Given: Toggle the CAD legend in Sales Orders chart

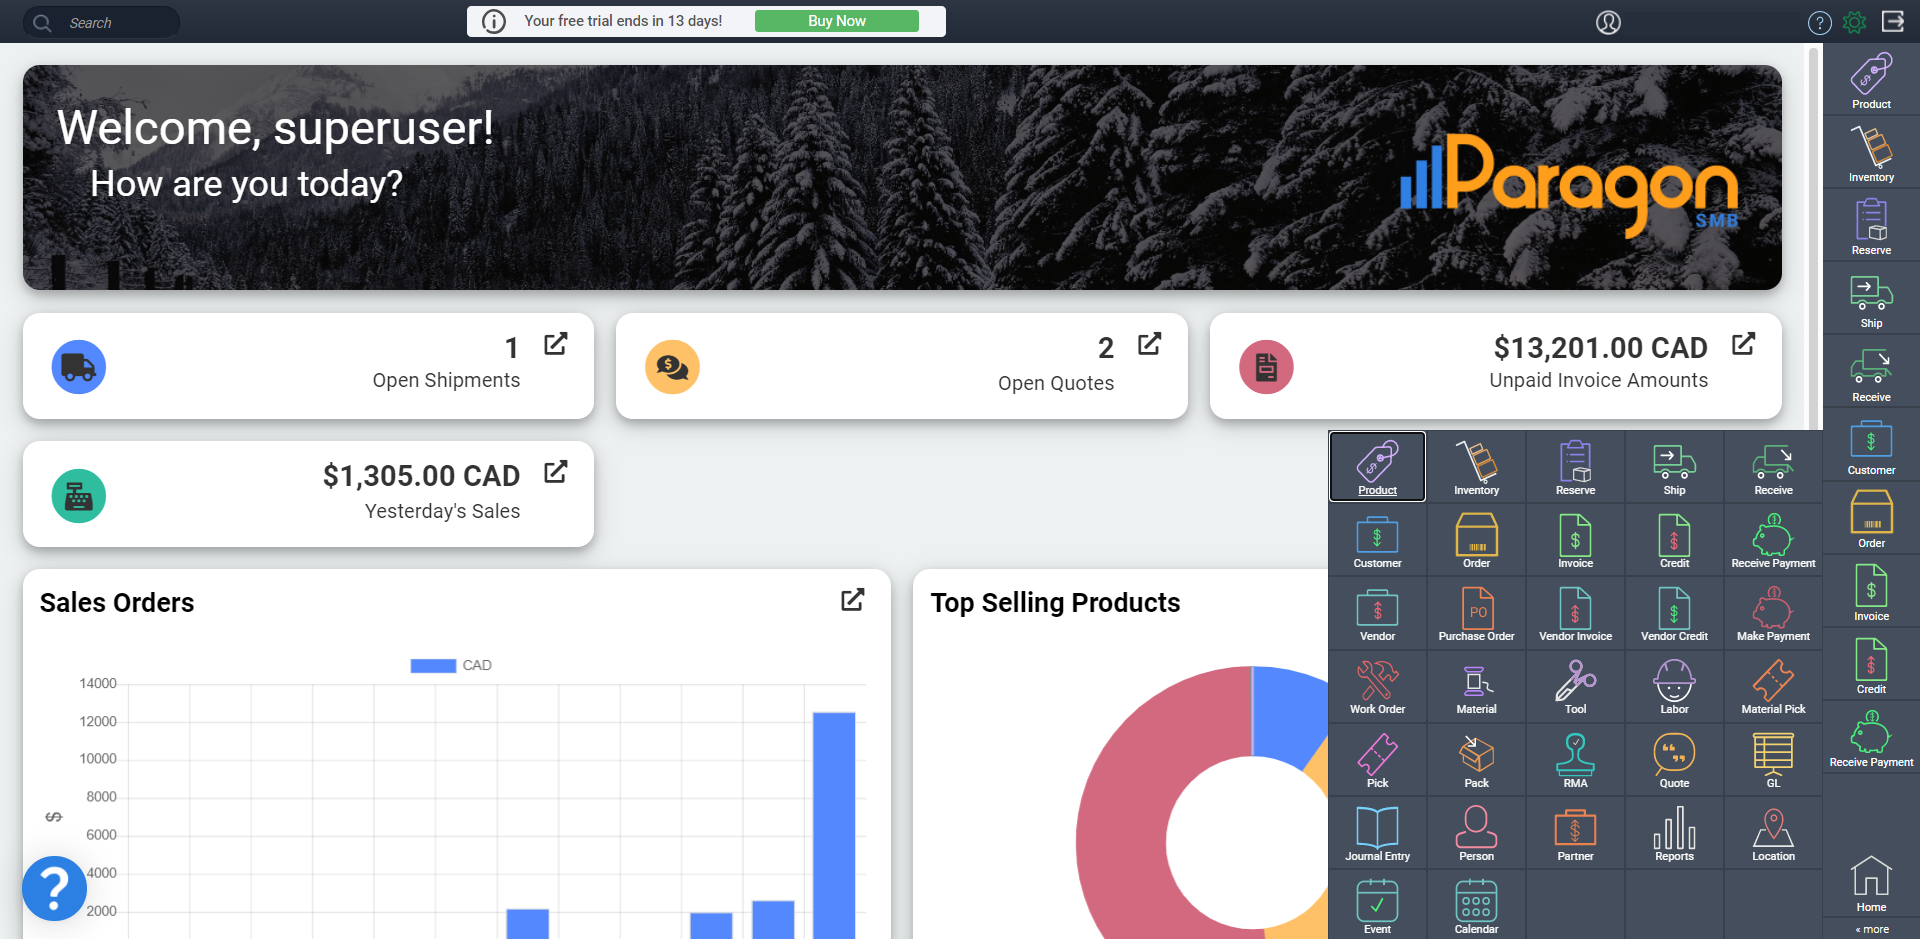Looking at the screenshot, I should tap(451, 665).
